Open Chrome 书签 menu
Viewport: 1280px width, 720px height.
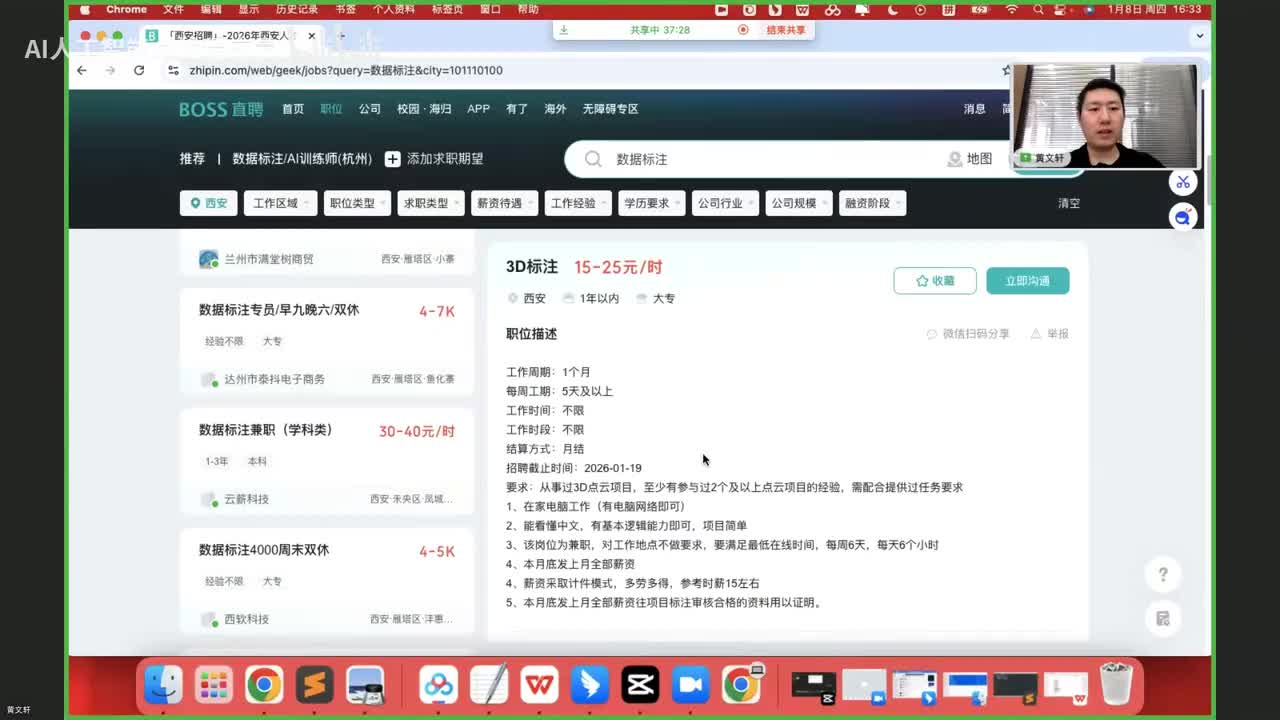pos(345,9)
